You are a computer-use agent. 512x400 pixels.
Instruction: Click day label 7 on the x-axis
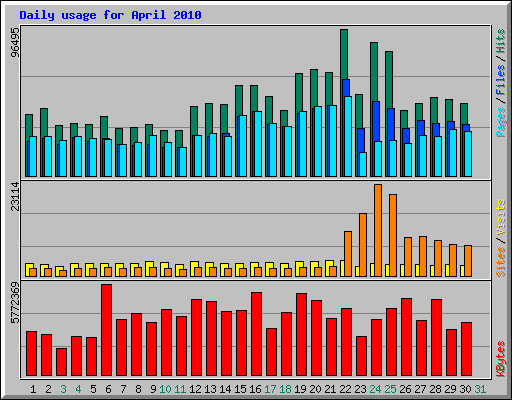point(123,389)
